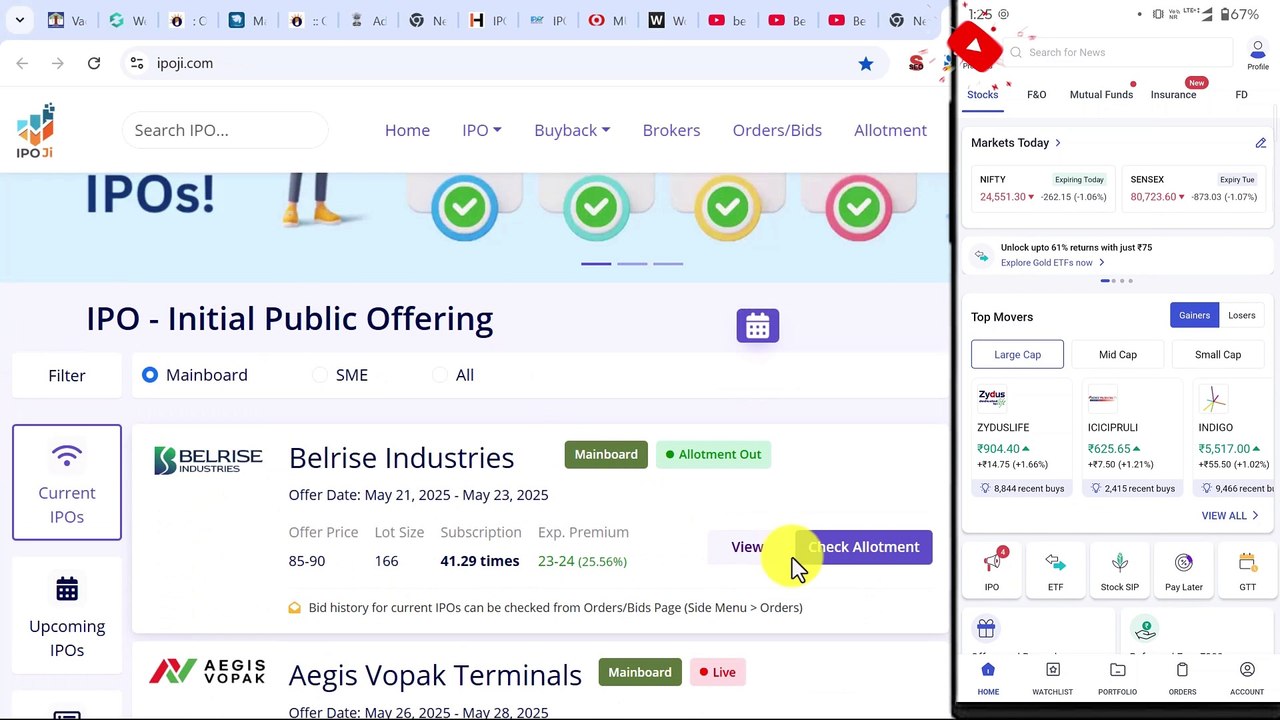Open the NIFTY index card

coord(1041,188)
